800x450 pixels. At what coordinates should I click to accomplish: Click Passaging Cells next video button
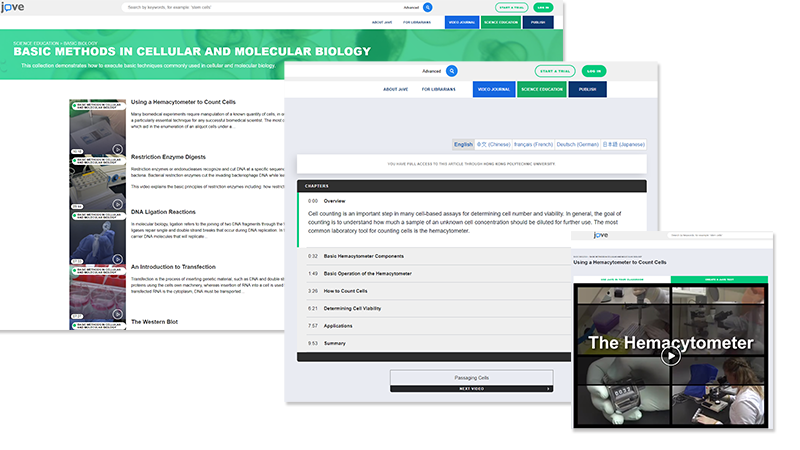pyautogui.click(x=471, y=378)
